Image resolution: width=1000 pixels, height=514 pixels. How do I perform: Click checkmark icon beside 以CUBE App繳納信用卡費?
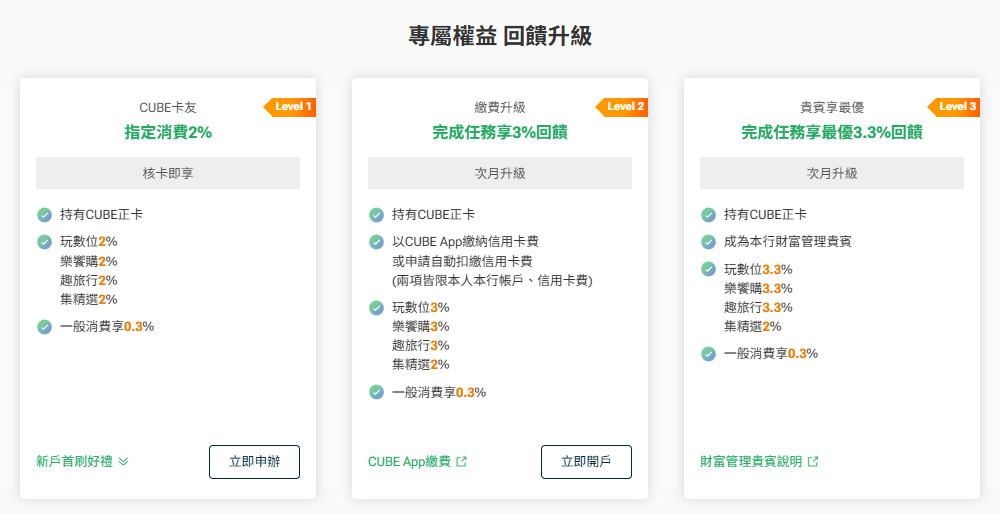(376, 241)
